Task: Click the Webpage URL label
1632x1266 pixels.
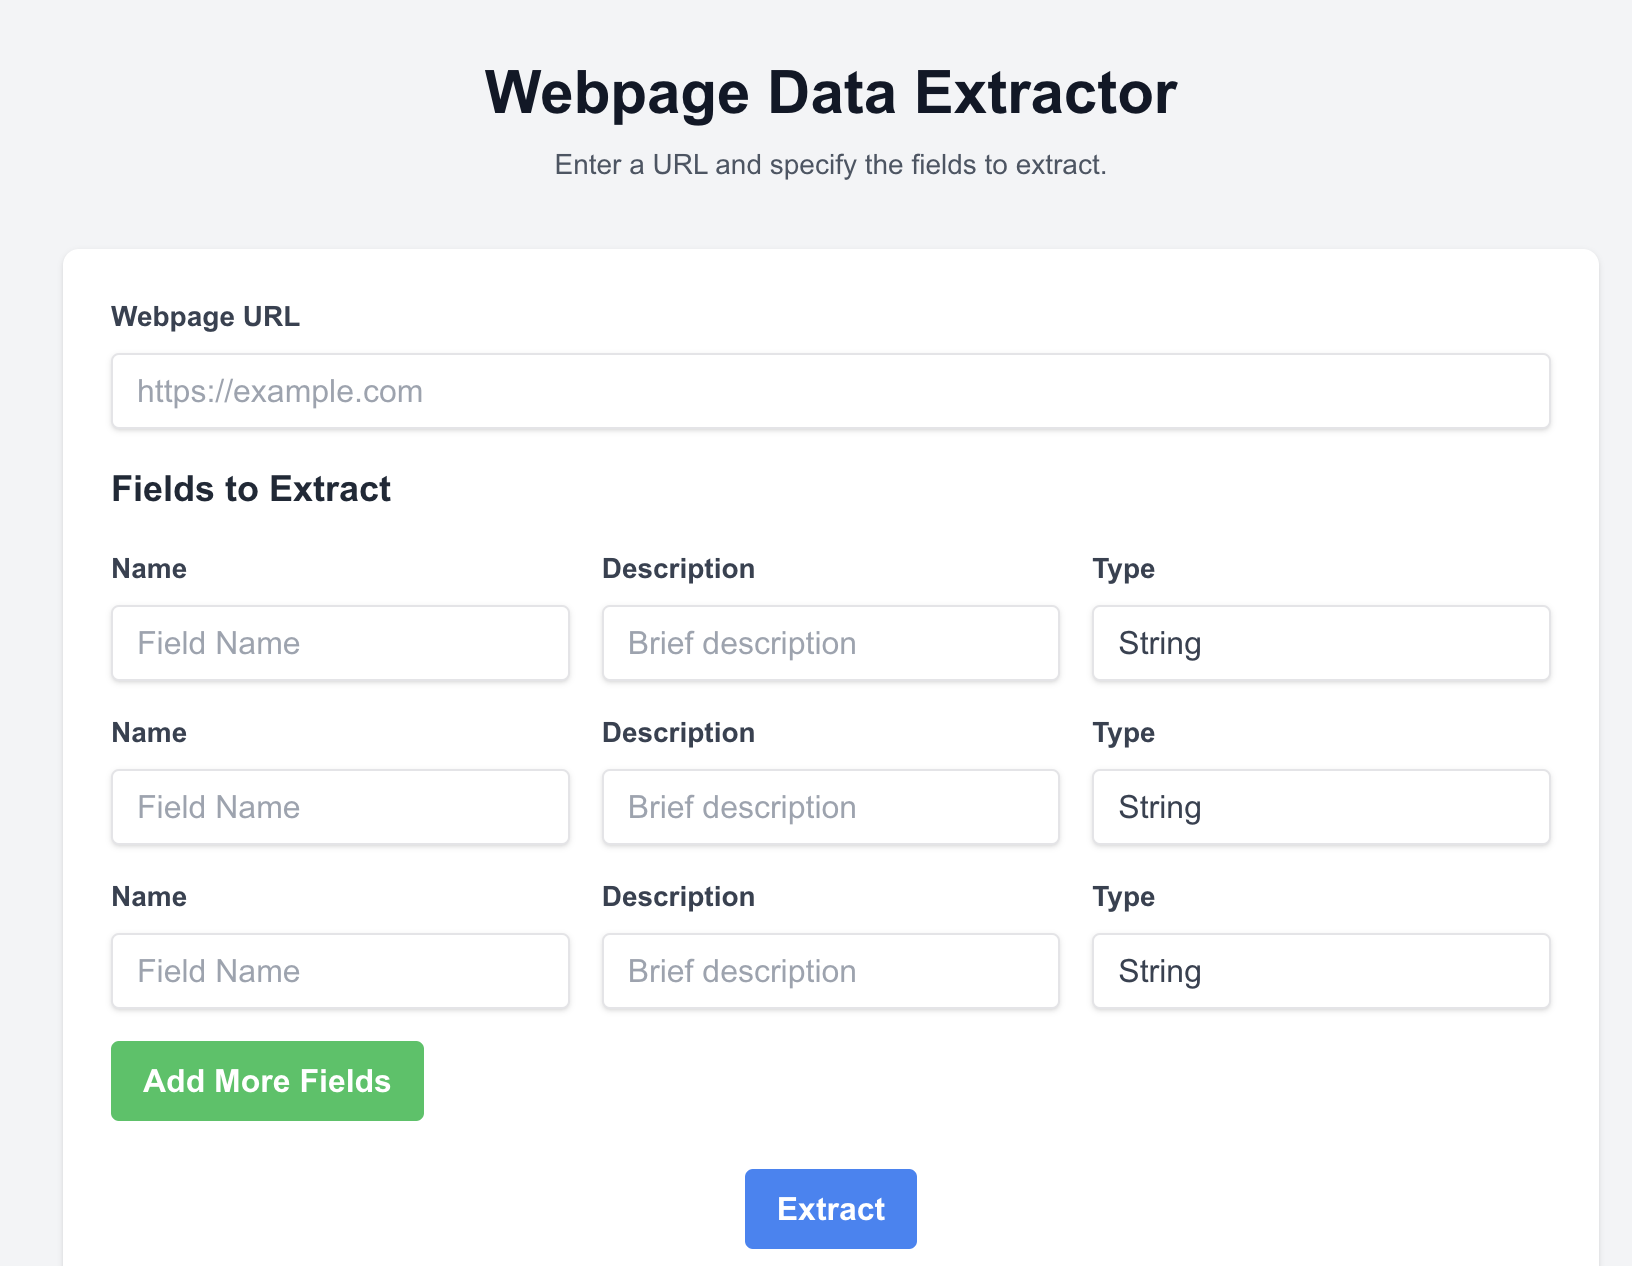Action: (x=205, y=317)
